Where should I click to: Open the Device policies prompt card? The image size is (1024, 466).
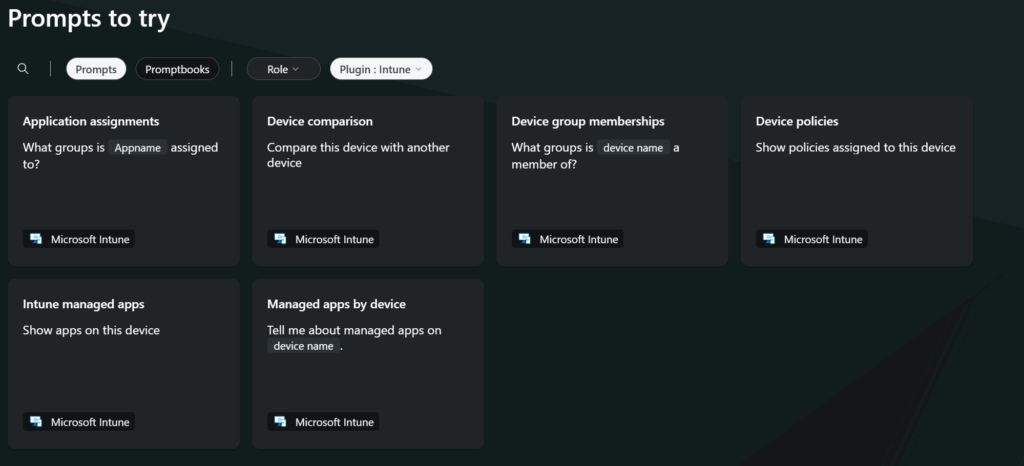856,181
